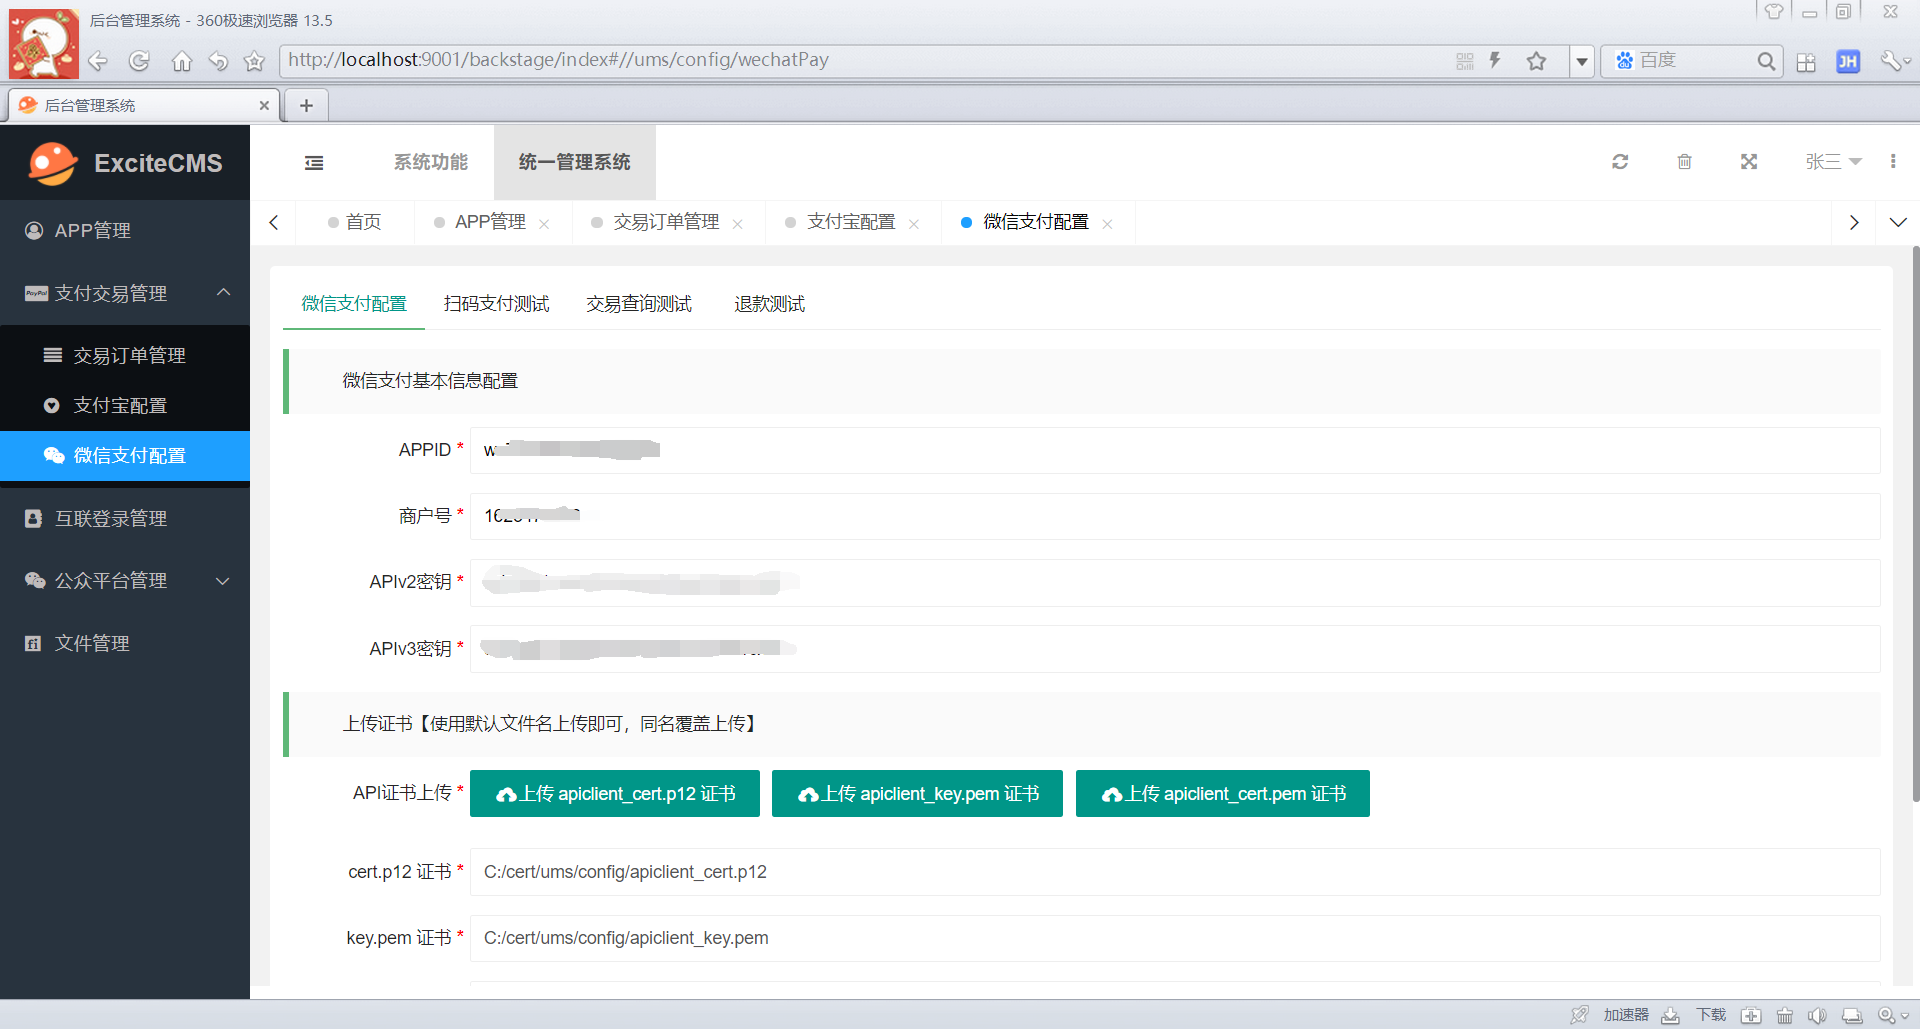
Task: Upload the apiclient_cert.p12 certificate
Action: click(x=615, y=794)
